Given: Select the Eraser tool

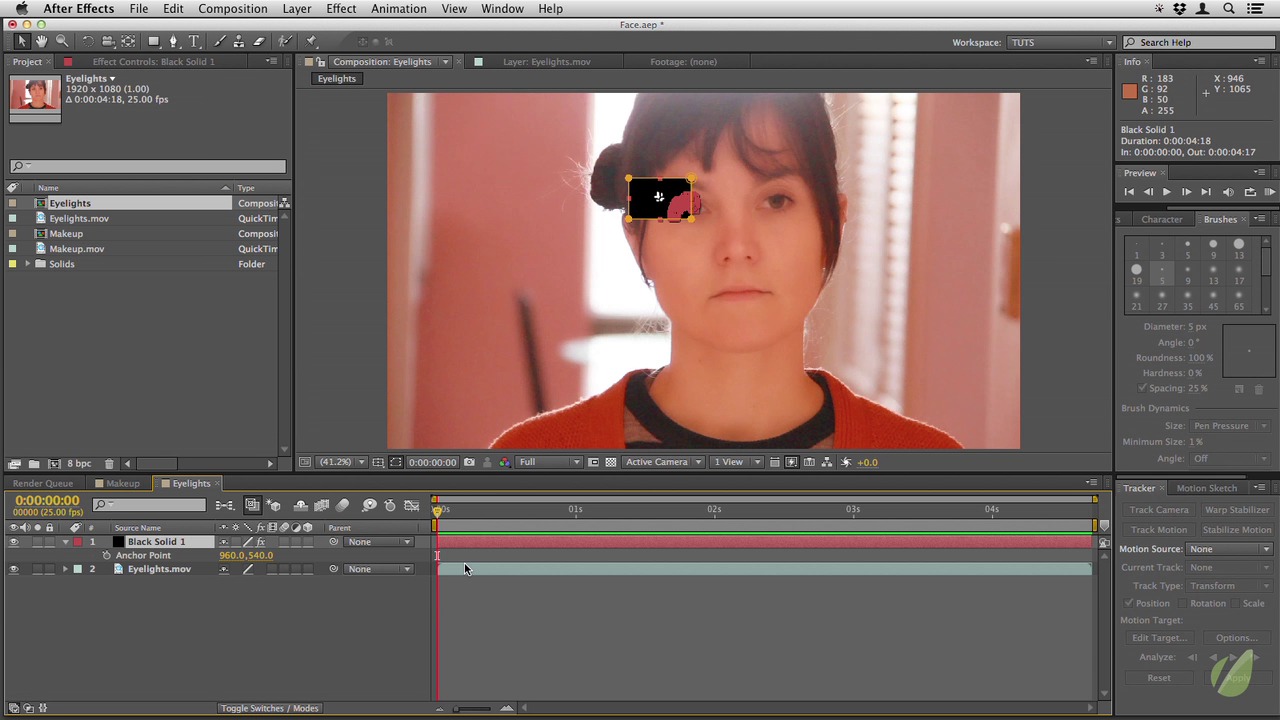Looking at the screenshot, I should coord(258,41).
